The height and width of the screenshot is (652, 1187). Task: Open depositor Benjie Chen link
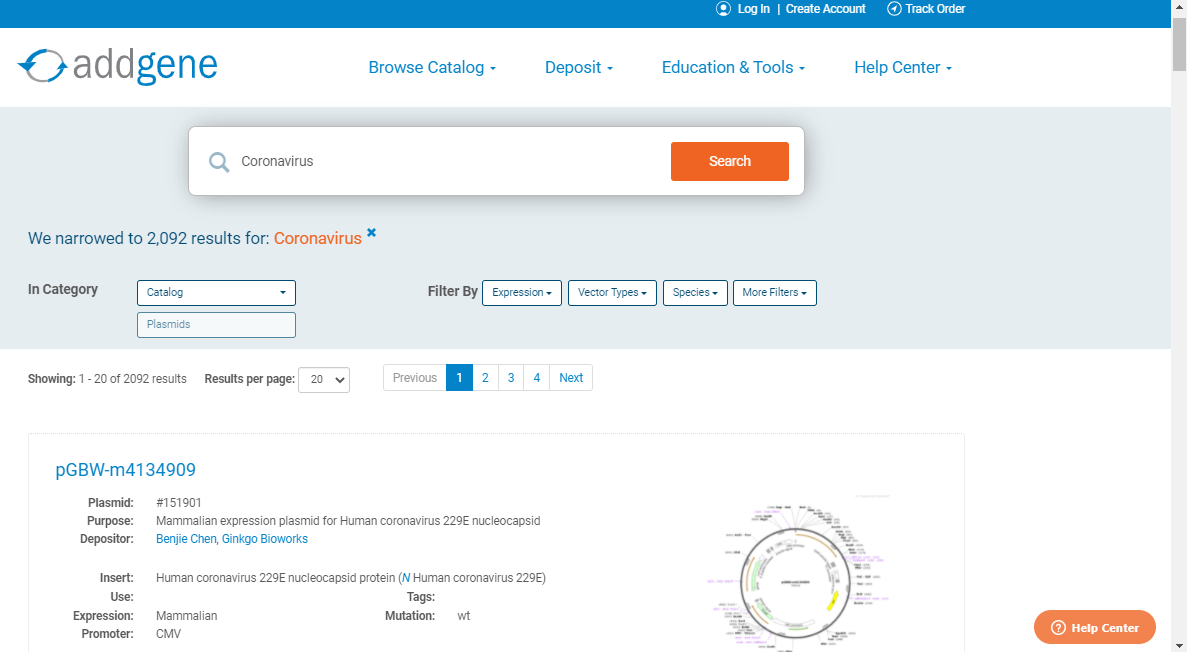186,539
